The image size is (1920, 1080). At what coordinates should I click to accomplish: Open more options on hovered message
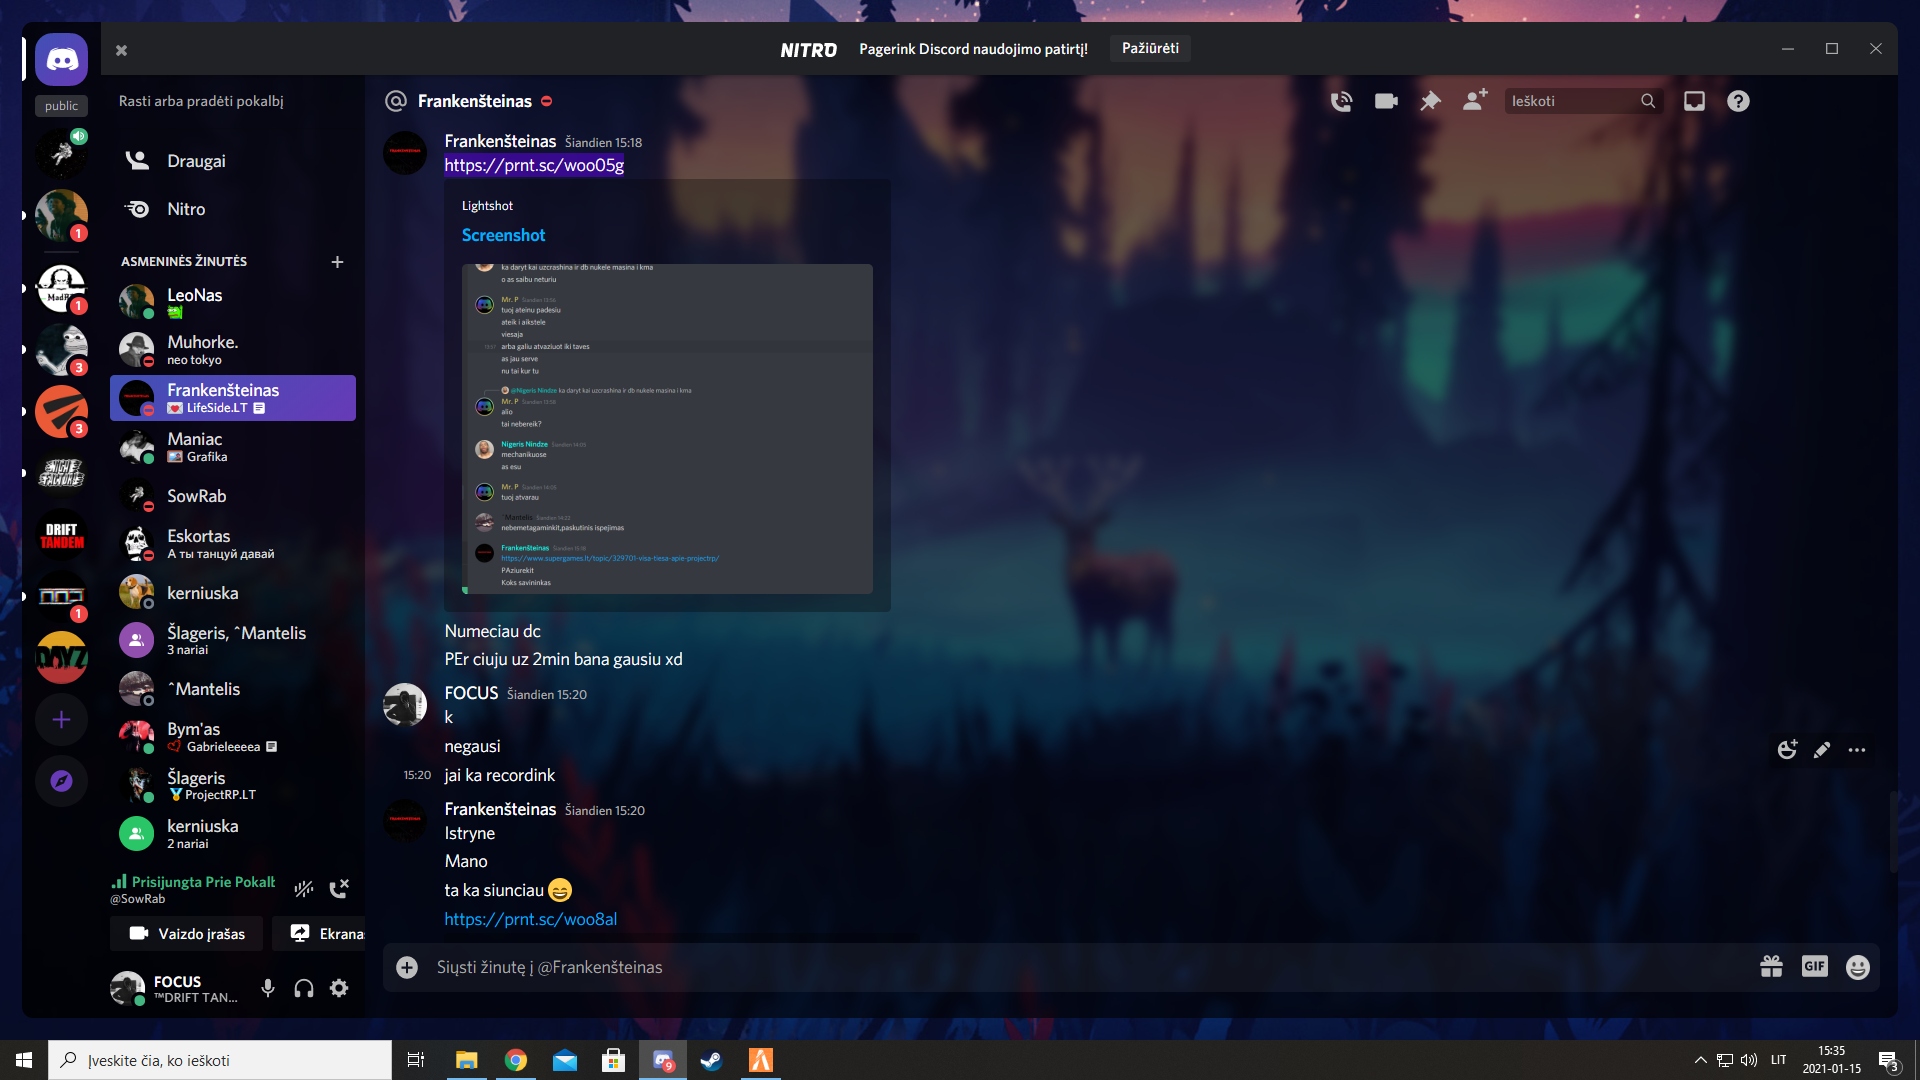click(1857, 750)
